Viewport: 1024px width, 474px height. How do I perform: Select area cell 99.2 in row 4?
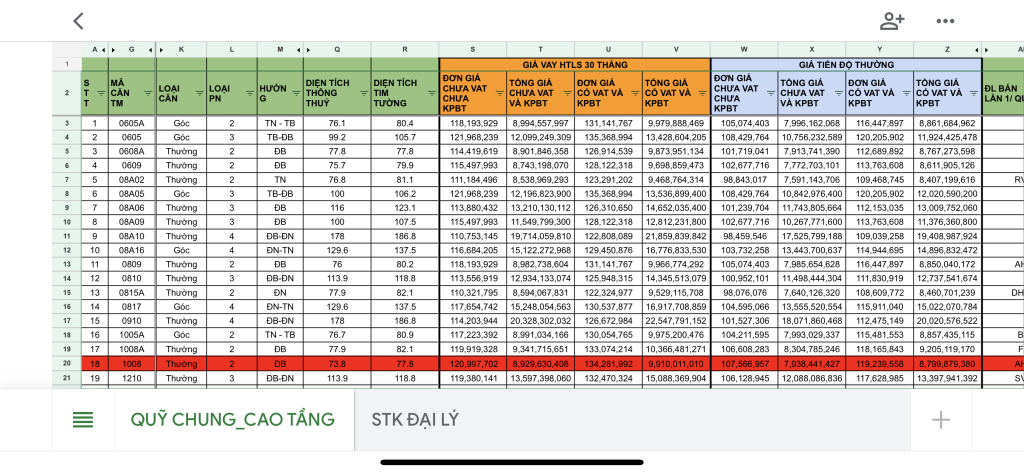tap(337, 137)
